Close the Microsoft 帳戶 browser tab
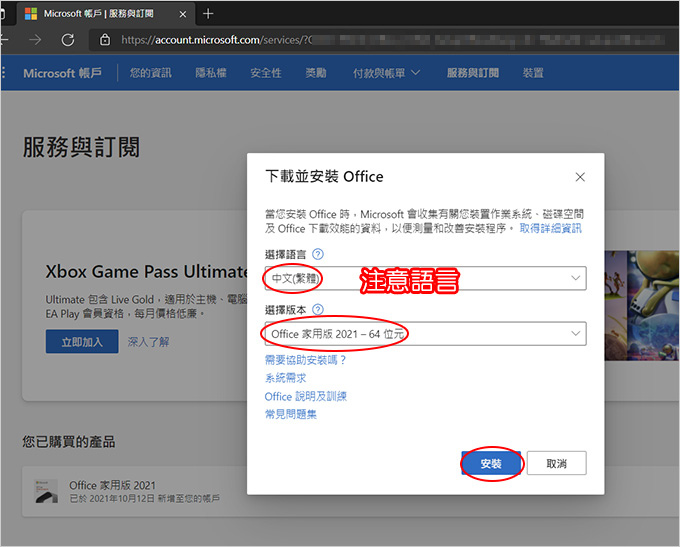The height and width of the screenshot is (547, 680). point(183,14)
